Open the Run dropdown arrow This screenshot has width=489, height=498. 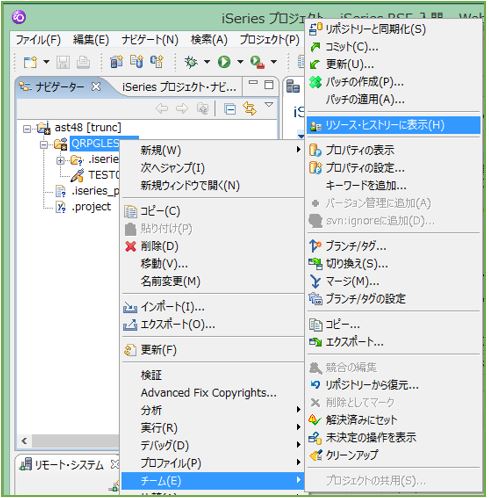pyautogui.click(x=240, y=62)
